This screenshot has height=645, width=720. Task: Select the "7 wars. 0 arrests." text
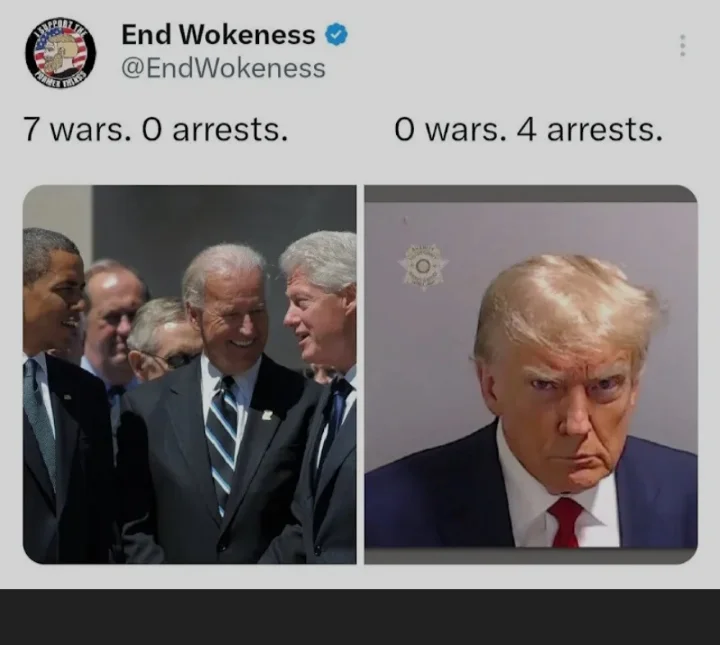156,129
